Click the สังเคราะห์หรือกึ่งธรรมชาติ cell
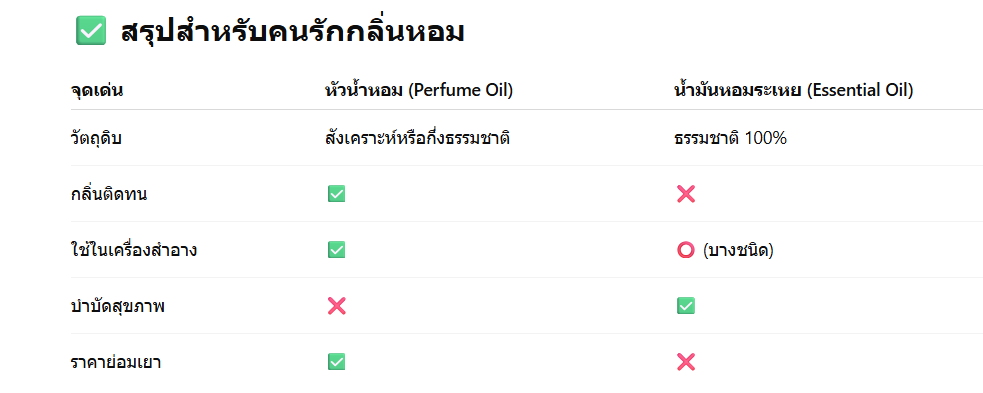Viewport: 983px width, 393px height. point(418,137)
